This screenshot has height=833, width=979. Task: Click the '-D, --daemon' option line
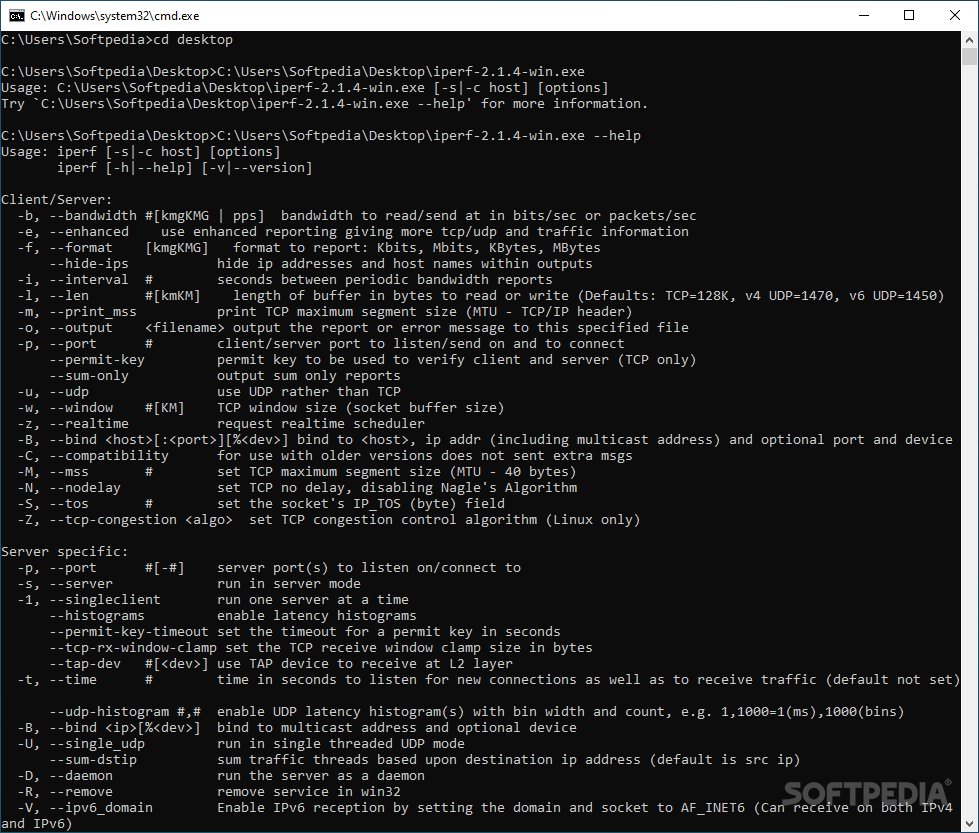221,776
